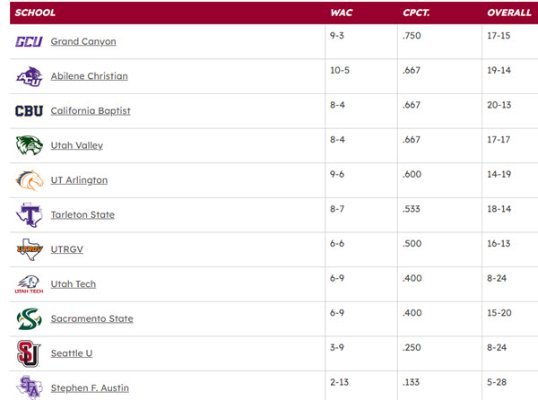Click the Sacramento State S logo
This screenshot has height=400, width=538.
(x=29, y=319)
